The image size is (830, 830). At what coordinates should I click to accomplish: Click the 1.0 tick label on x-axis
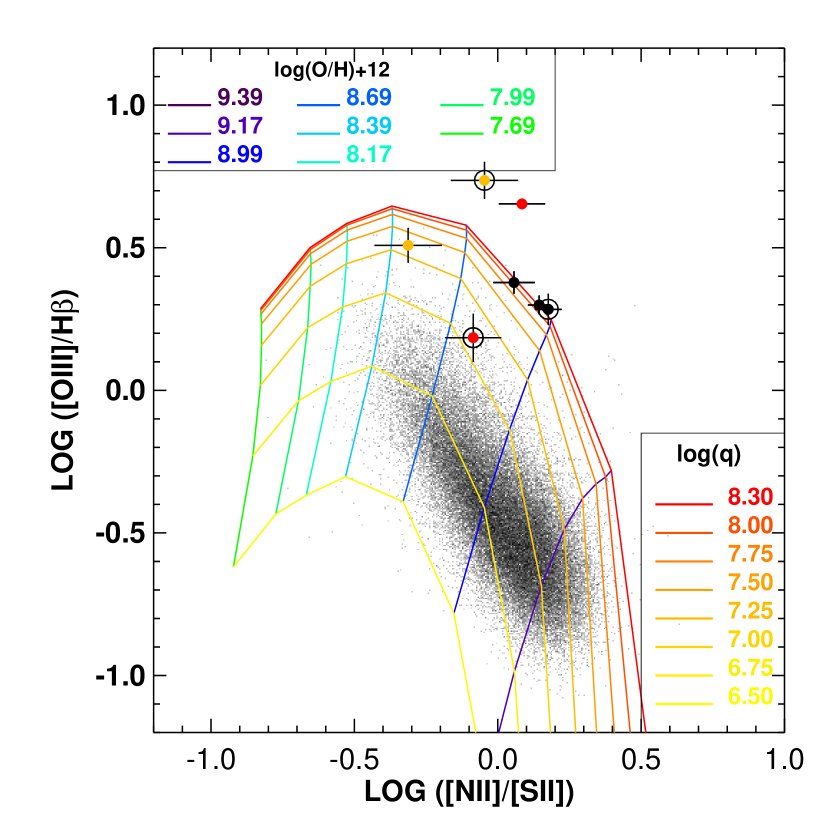pos(785,760)
